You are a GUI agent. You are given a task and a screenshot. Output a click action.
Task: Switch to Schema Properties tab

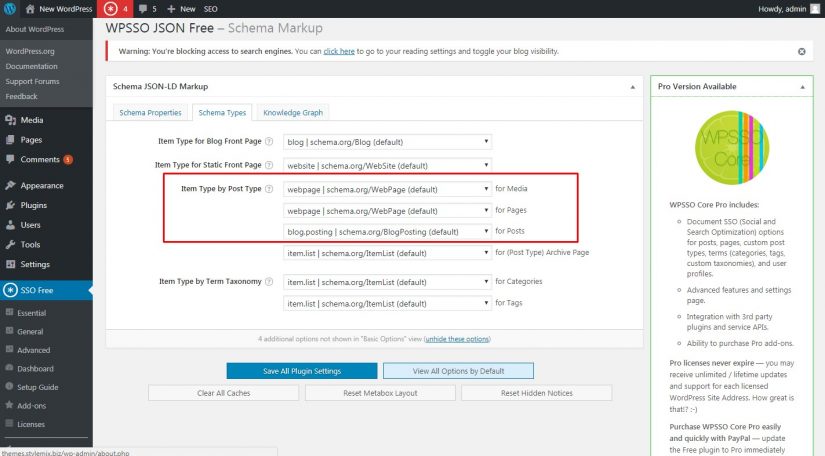point(150,113)
